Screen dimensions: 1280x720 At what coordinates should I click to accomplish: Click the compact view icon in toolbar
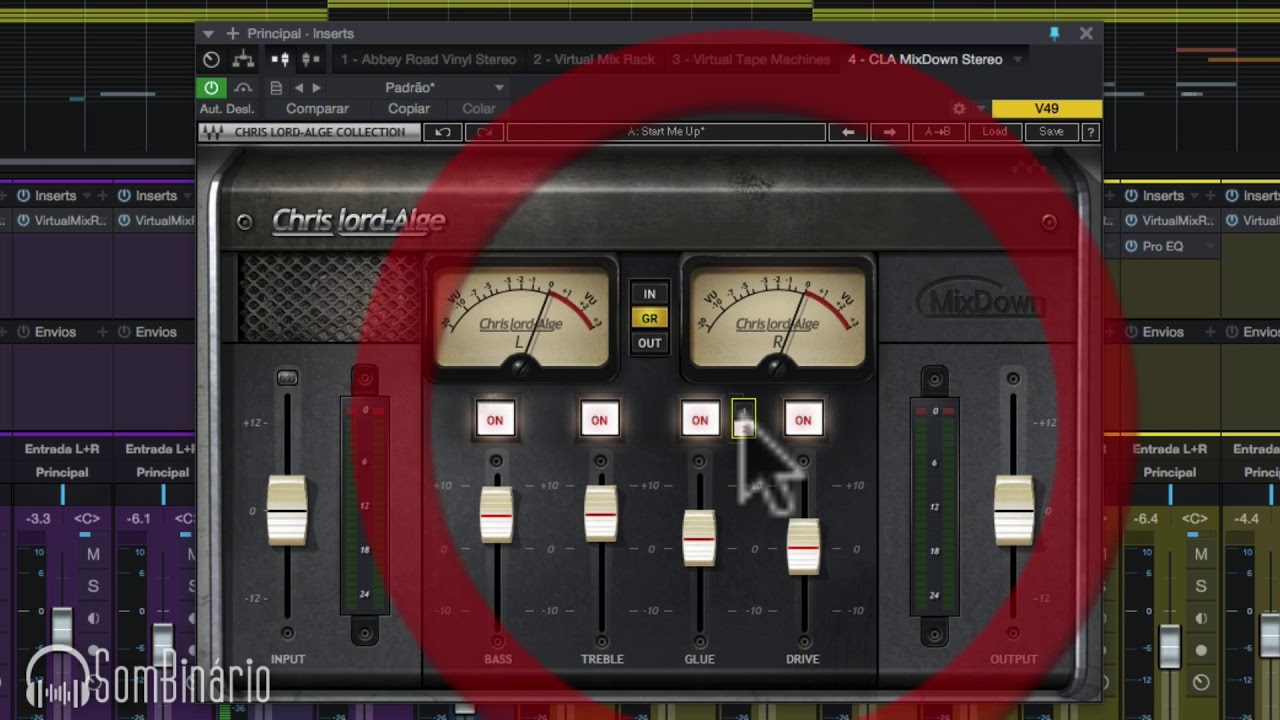pos(281,60)
